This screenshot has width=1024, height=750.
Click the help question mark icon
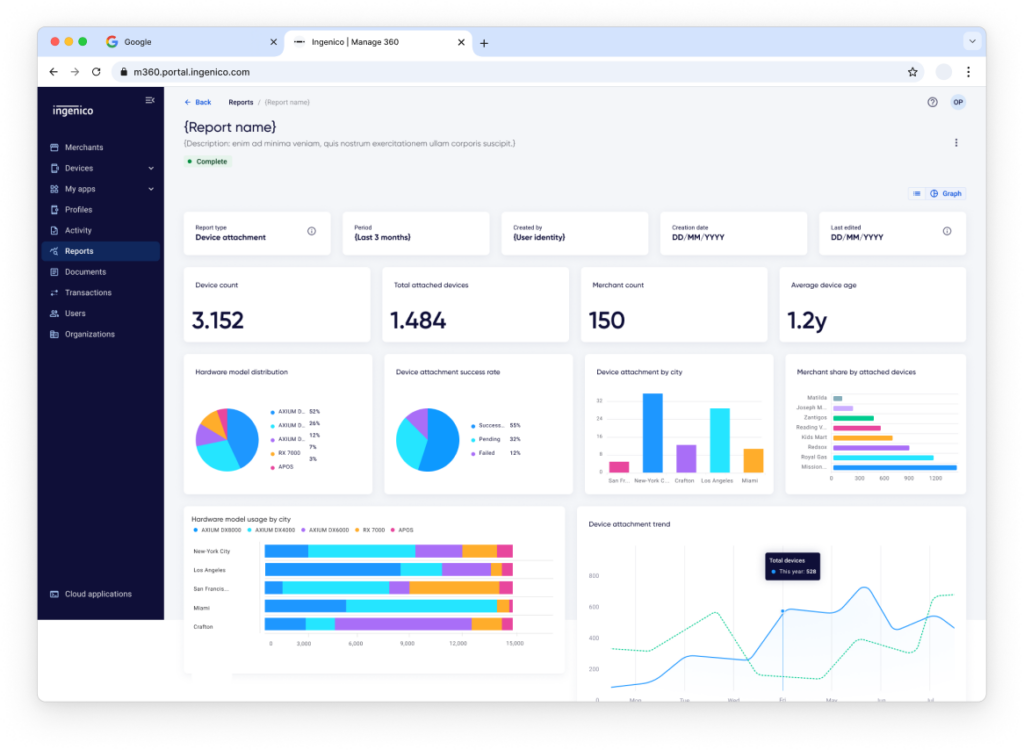932,101
